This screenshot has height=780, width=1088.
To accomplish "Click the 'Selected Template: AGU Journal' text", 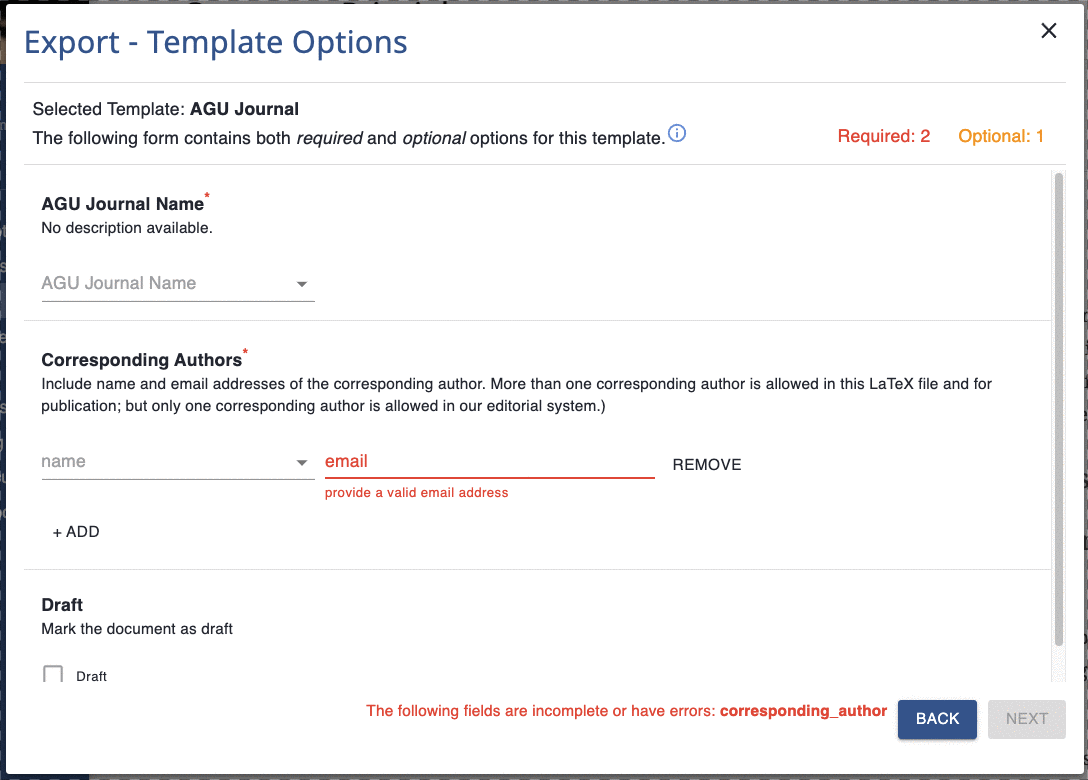I will (166, 109).
